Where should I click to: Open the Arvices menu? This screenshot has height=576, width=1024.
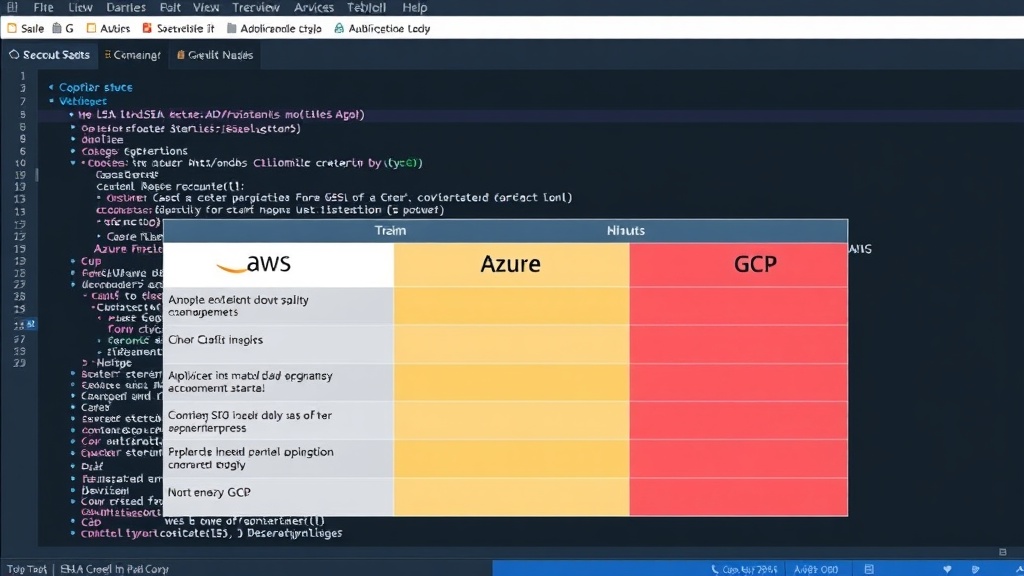(313, 7)
